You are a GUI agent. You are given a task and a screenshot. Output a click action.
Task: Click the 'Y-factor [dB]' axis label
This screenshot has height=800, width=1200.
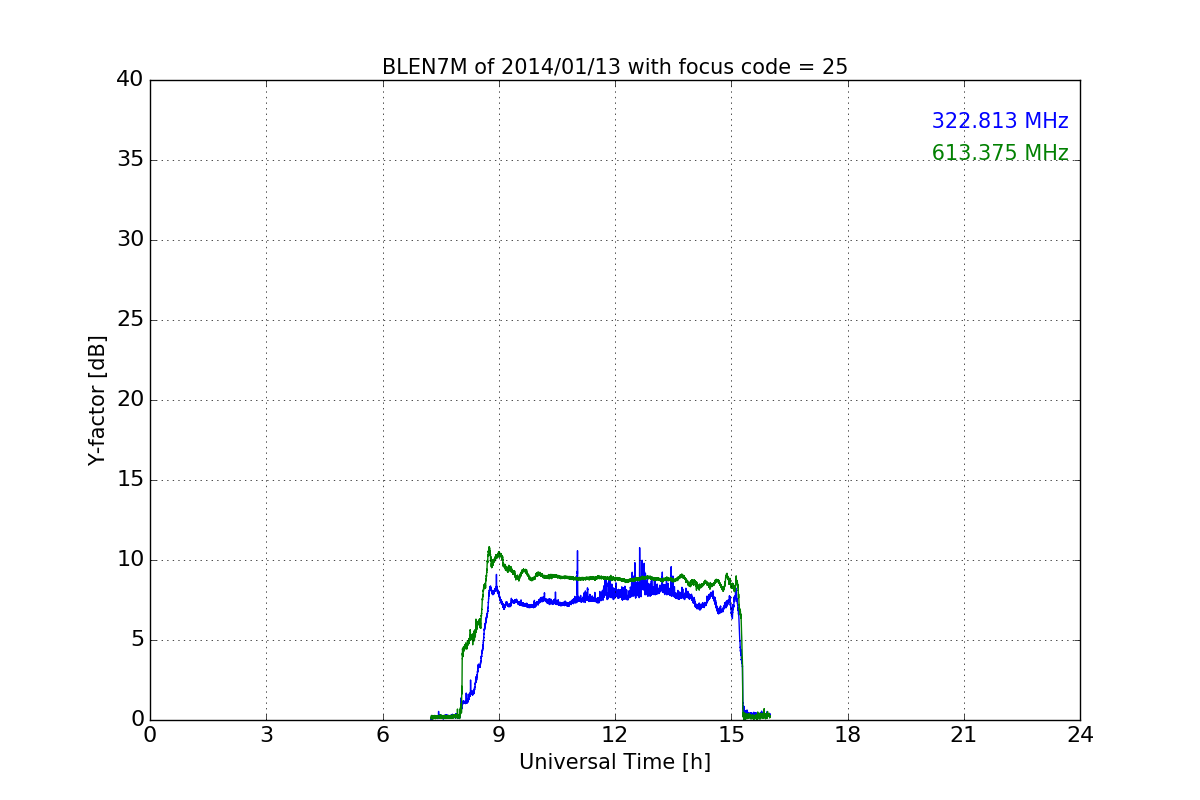coord(97,400)
